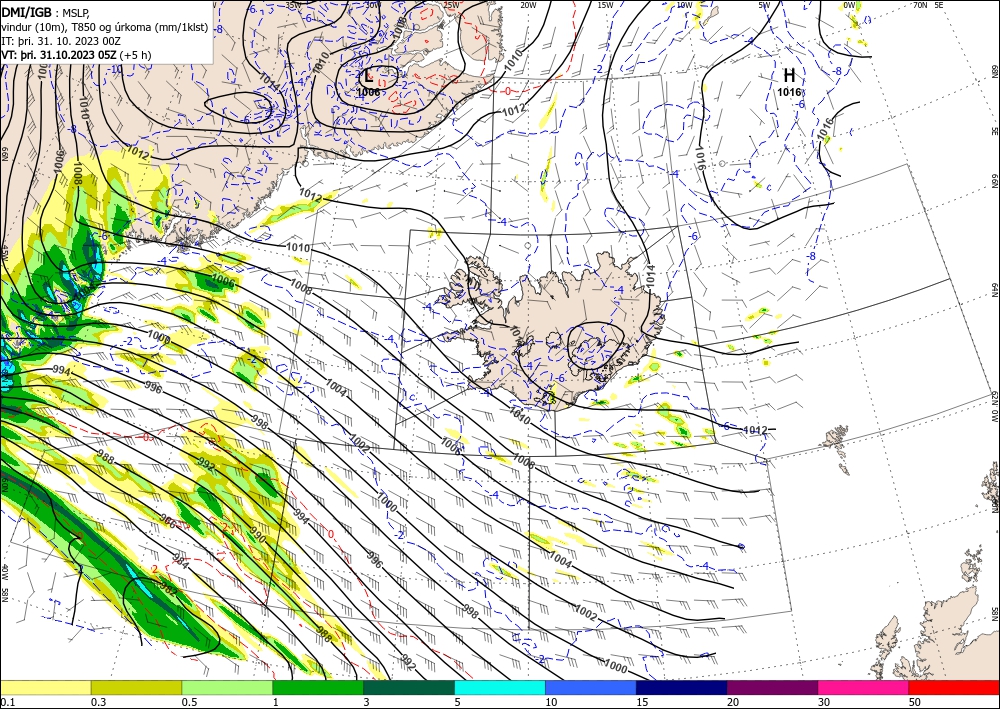
Task: Click the legend value '0.5'
Action: tap(189, 702)
